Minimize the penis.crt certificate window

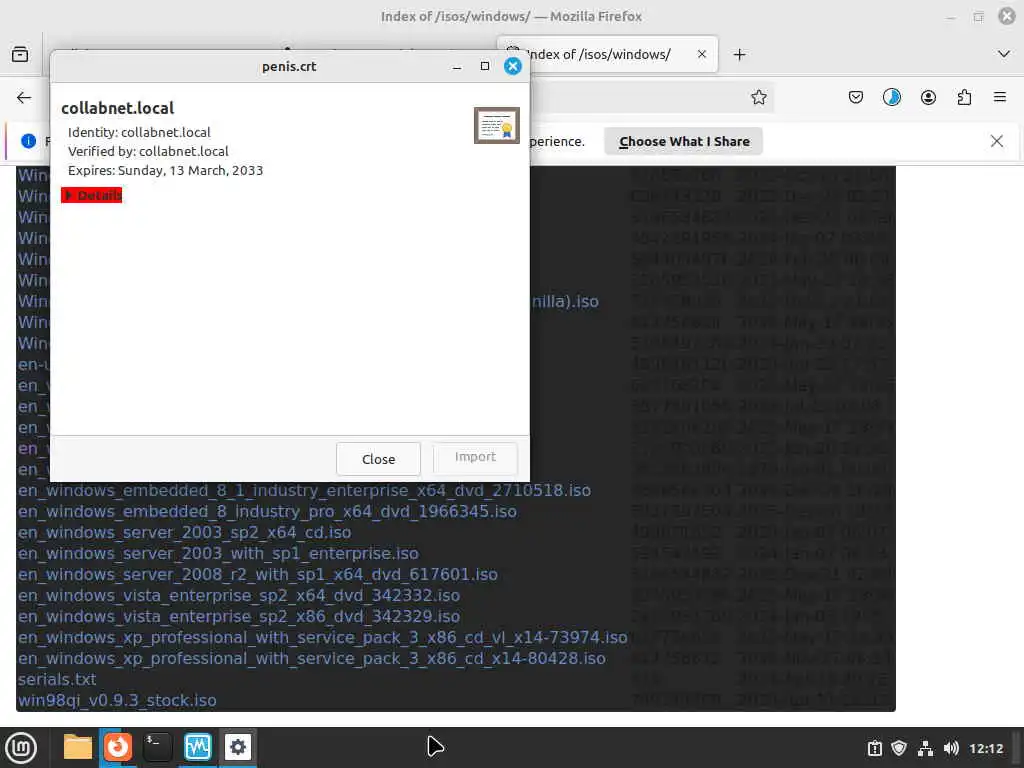(457, 66)
